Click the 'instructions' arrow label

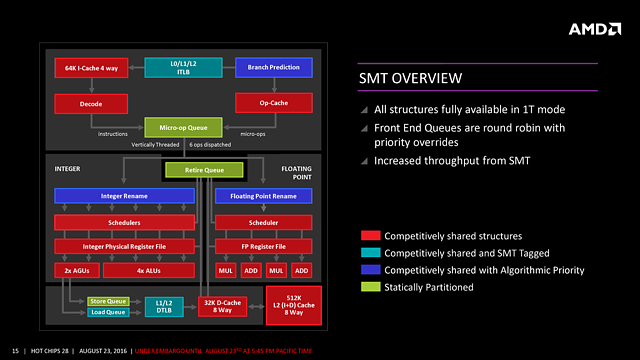(x=113, y=134)
